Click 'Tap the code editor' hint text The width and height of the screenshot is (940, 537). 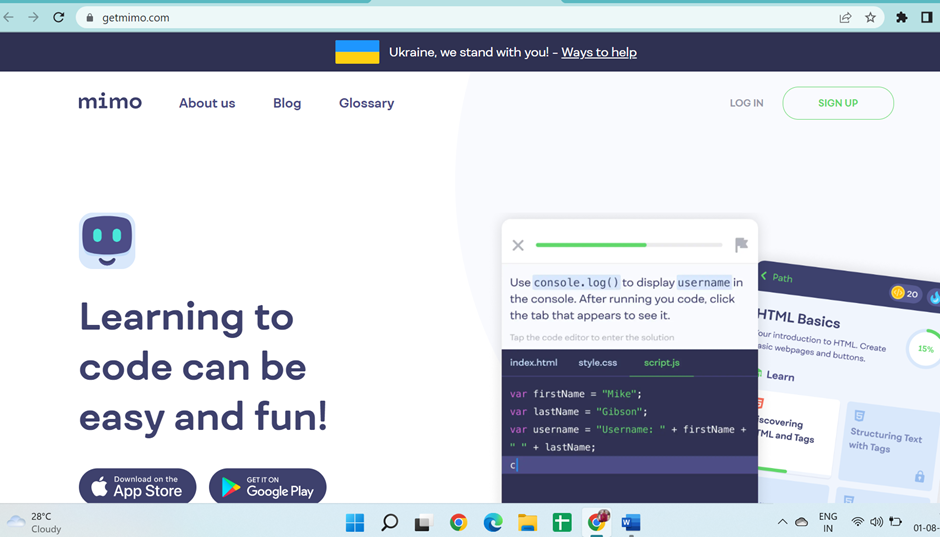pyautogui.click(x=592, y=337)
